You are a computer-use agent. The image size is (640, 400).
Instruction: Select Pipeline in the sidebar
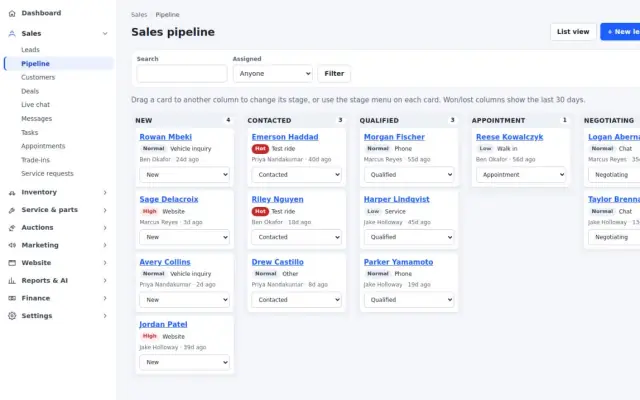pos(59,64)
